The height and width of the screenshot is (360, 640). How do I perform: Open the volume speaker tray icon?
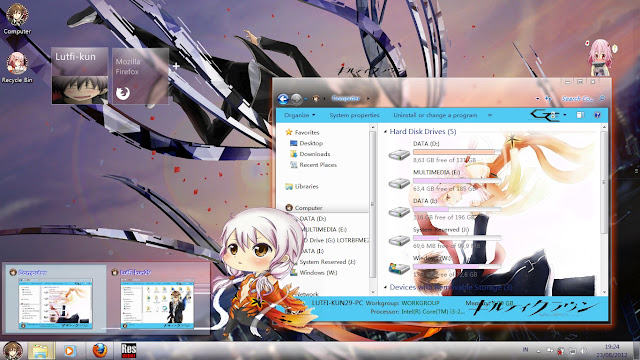[584, 351]
